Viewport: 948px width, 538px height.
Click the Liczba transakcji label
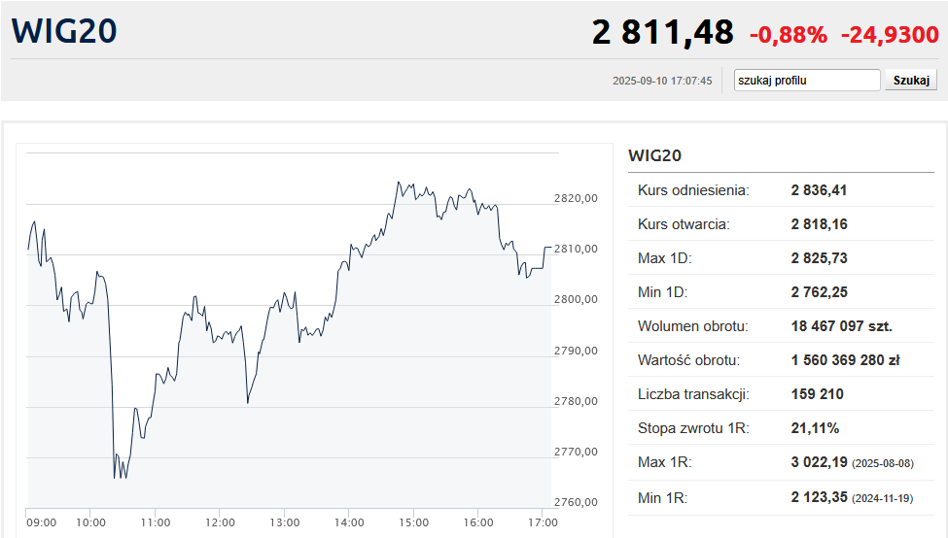tap(693, 394)
